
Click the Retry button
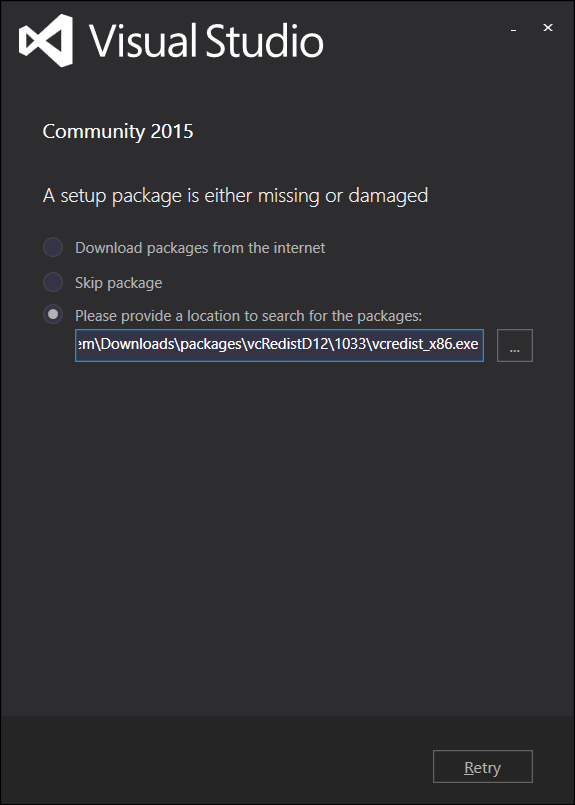pos(483,766)
